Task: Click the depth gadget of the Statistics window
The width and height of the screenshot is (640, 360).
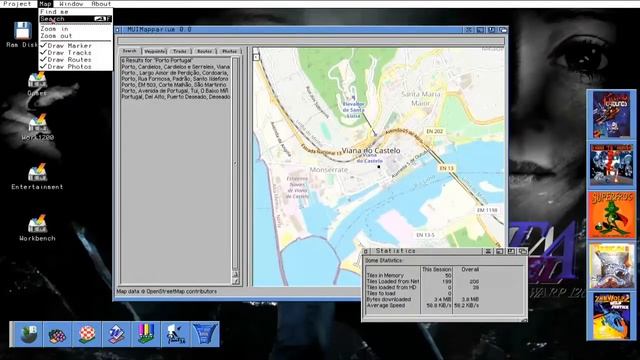Action: coord(522,251)
